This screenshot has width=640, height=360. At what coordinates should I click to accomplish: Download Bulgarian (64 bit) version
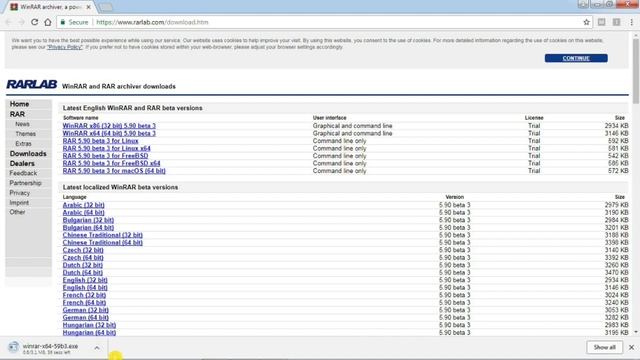coord(88,228)
